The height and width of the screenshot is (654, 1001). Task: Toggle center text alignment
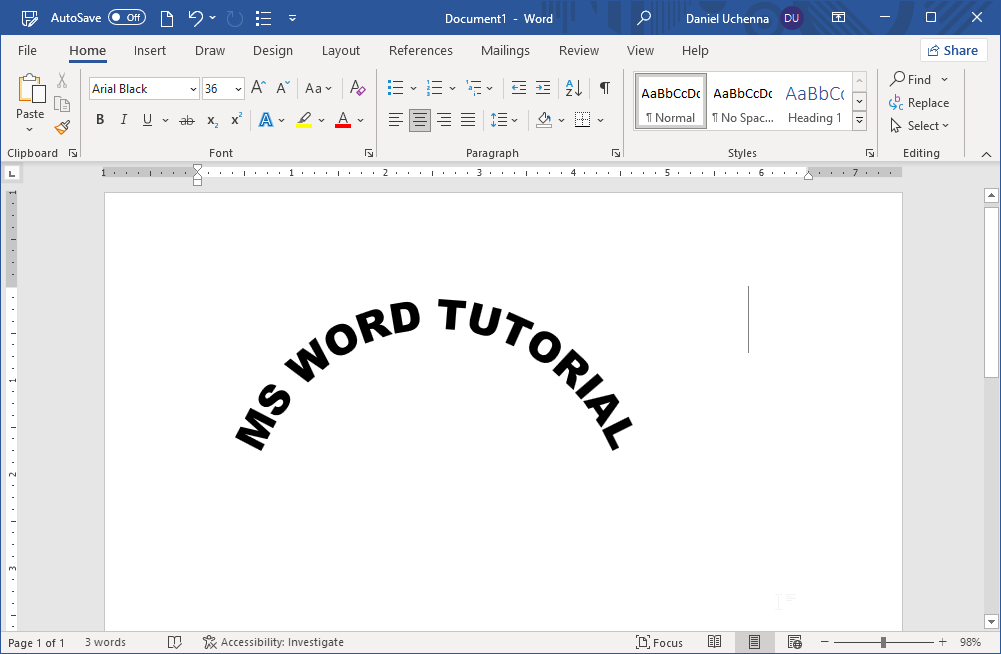[419, 120]
